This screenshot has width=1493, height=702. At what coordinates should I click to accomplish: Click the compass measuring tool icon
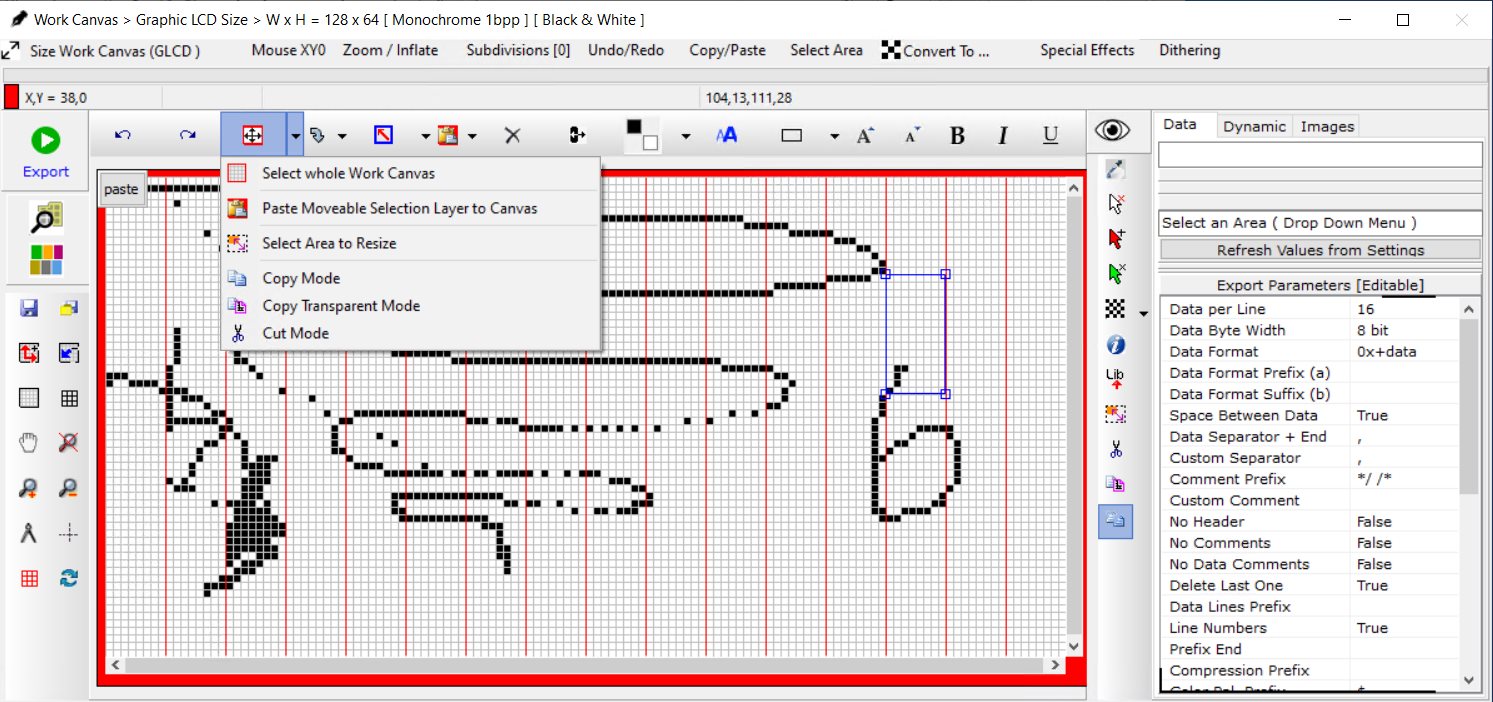point(29,533)
